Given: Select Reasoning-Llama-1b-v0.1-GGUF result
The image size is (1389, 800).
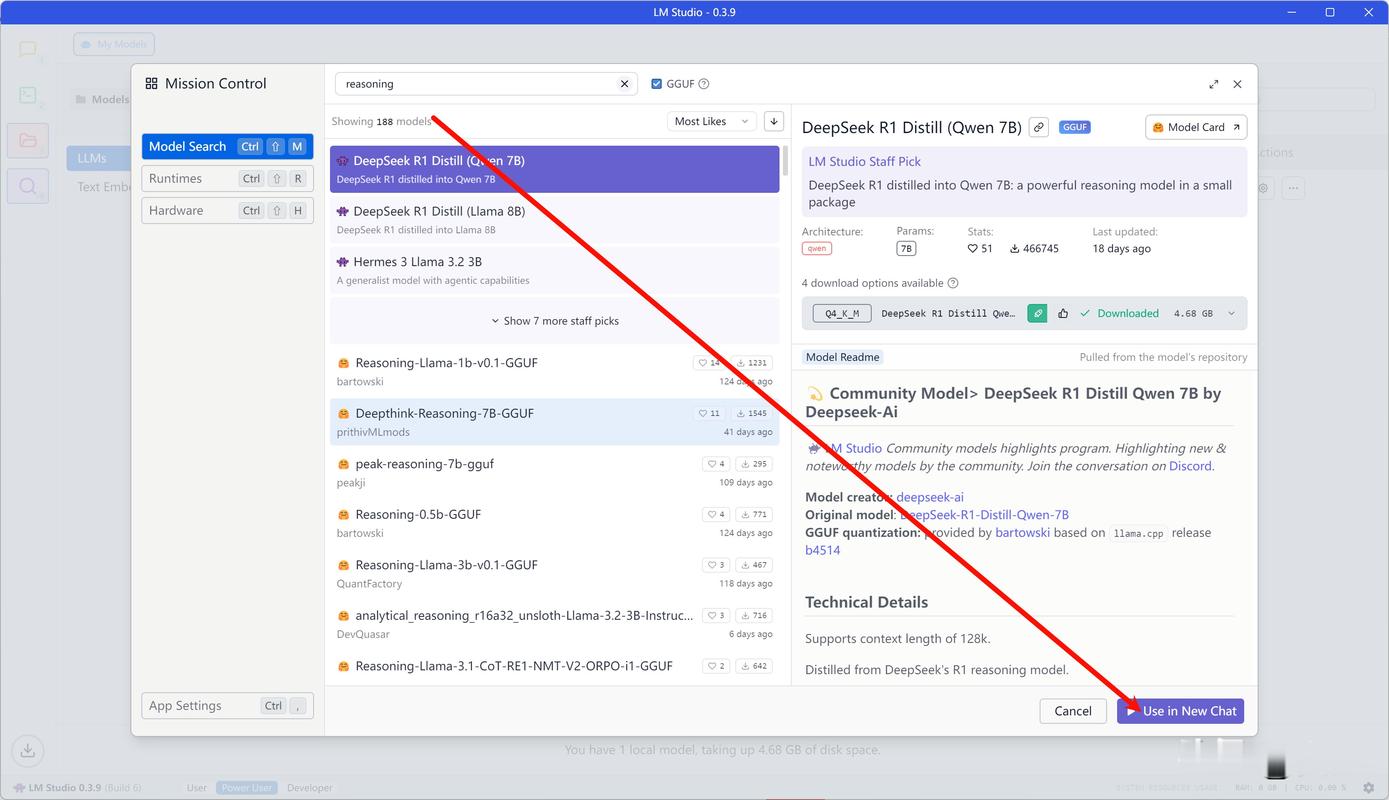Looking at the screenshot, I should (x=555, y=371).
